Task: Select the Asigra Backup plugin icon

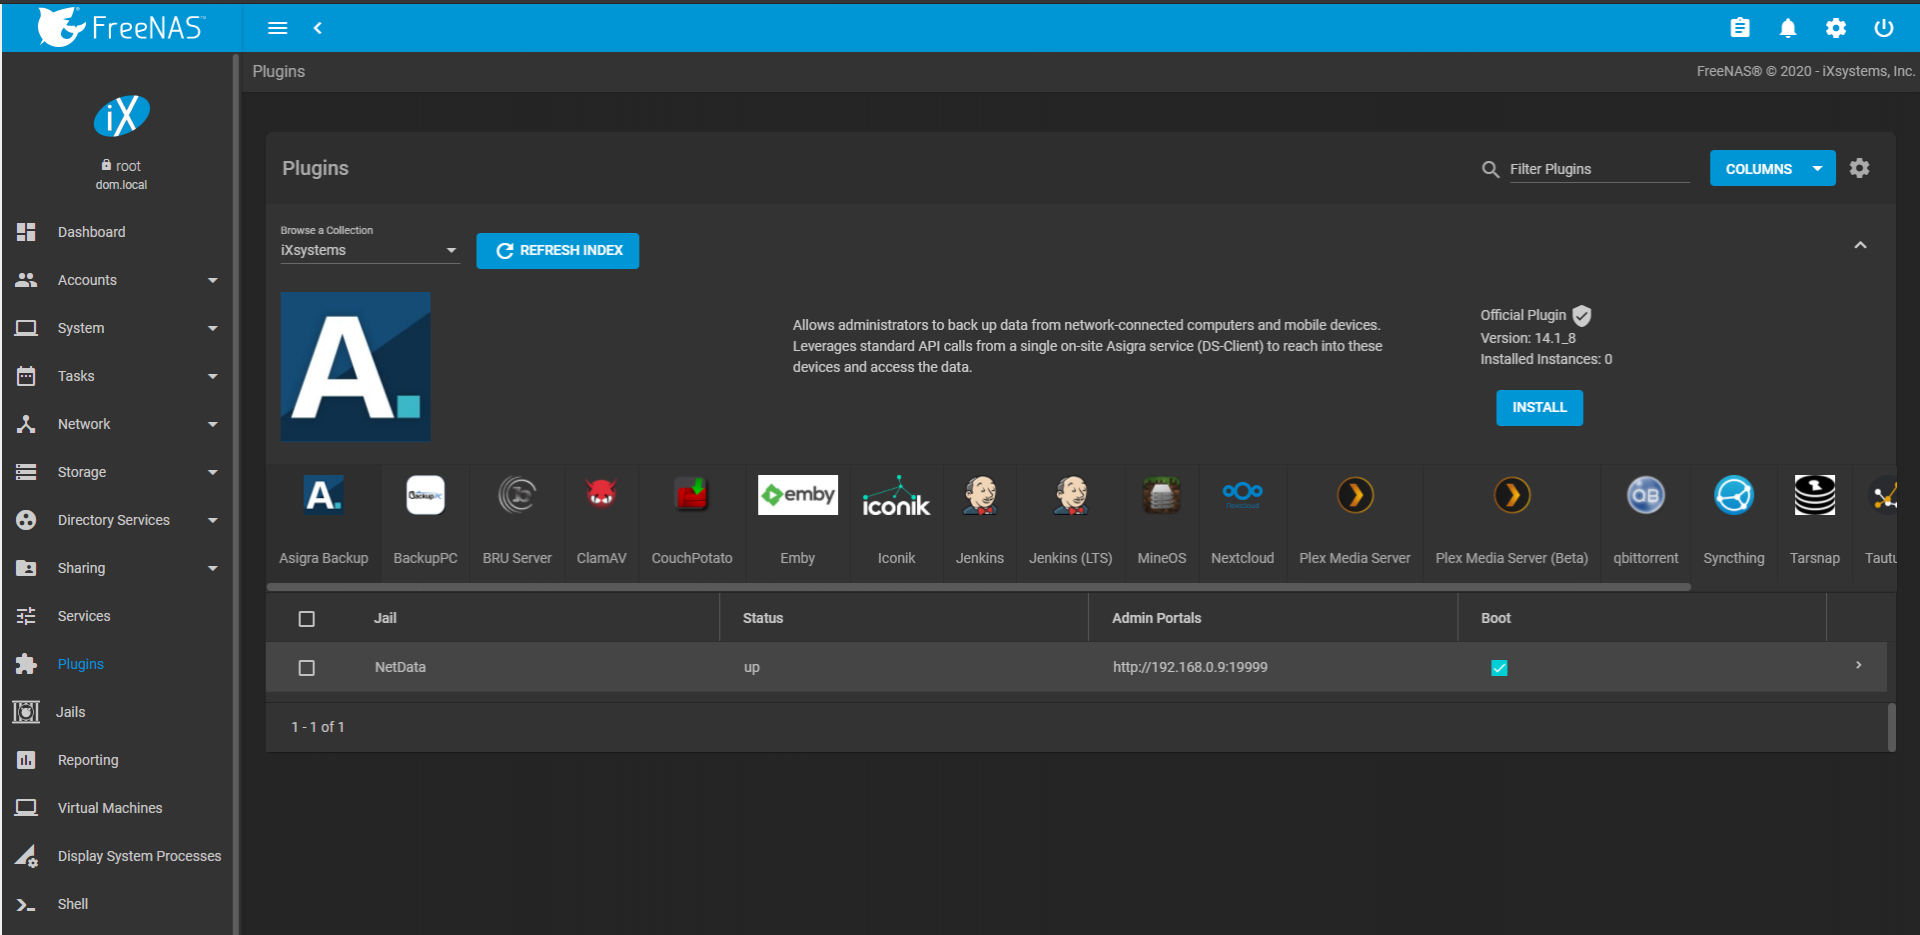Action: (323, 495)
